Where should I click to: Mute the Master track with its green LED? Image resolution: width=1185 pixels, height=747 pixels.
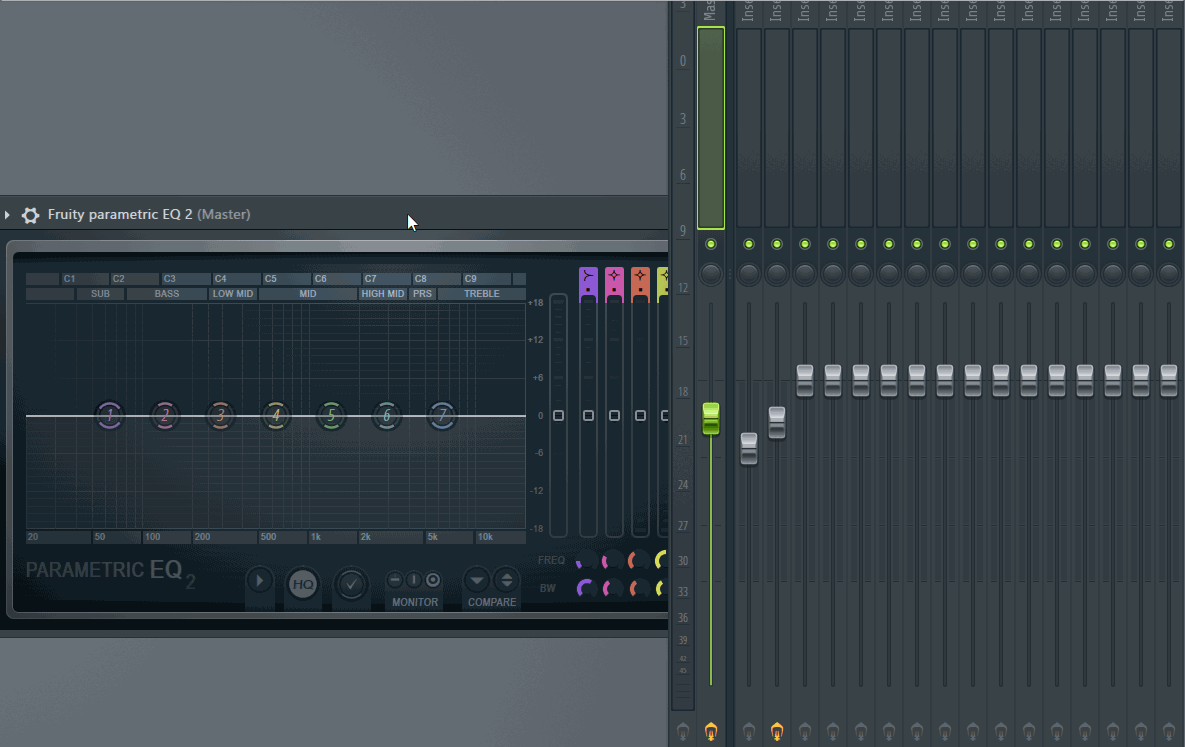pos(710,244)
